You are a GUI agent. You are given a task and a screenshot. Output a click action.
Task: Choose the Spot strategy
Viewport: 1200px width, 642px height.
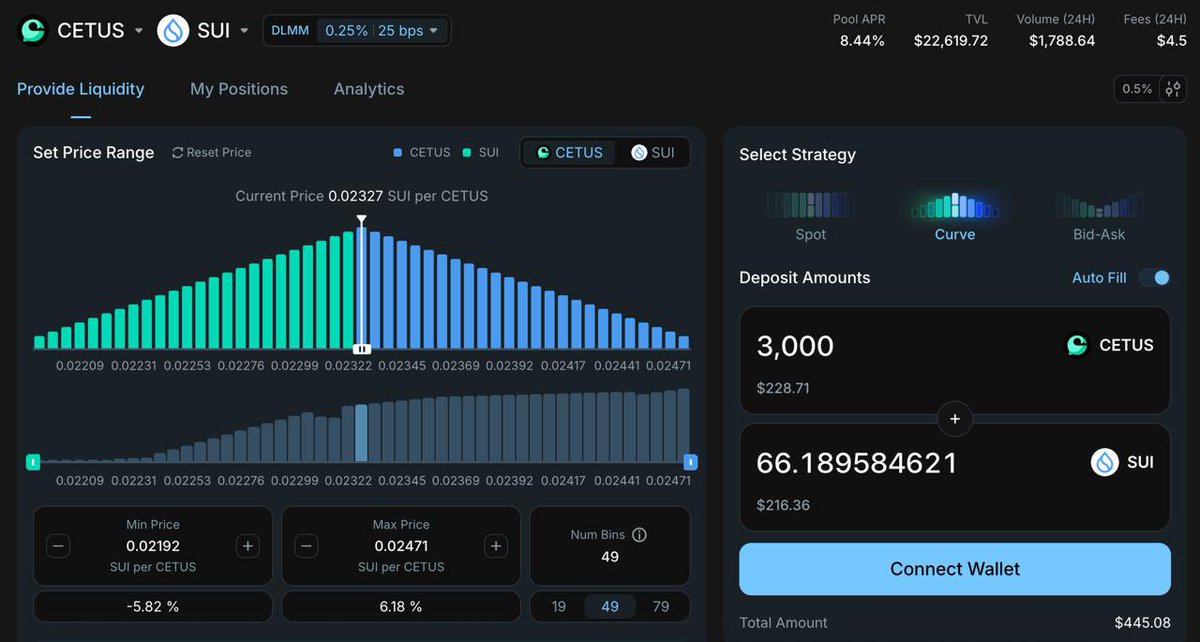(x=811, y=216)
